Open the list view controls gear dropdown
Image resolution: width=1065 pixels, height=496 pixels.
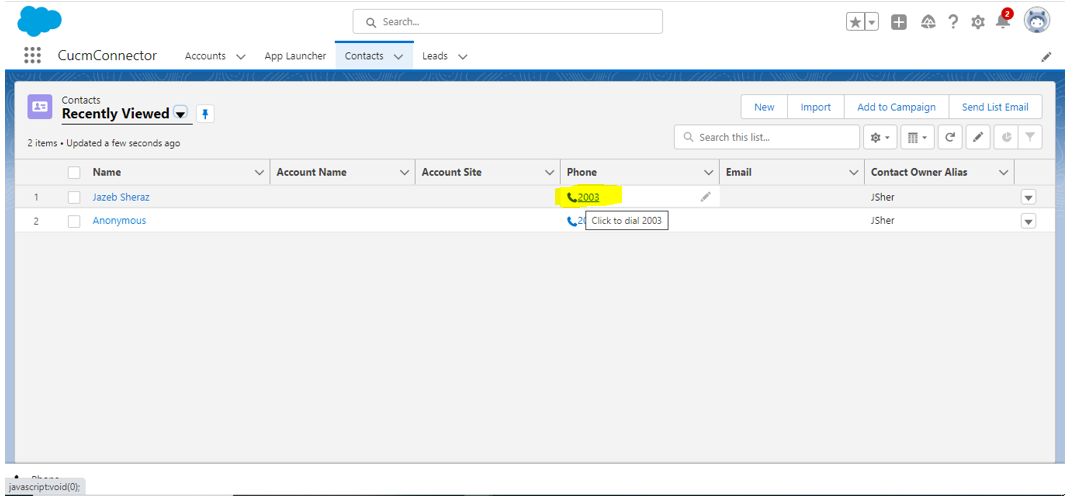pos(879,137)
